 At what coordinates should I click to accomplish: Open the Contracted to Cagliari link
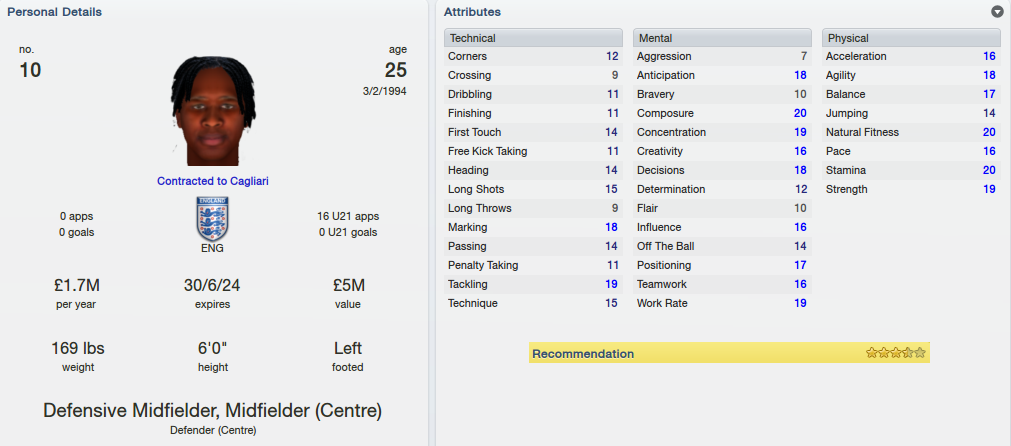[x=213, y=182]
